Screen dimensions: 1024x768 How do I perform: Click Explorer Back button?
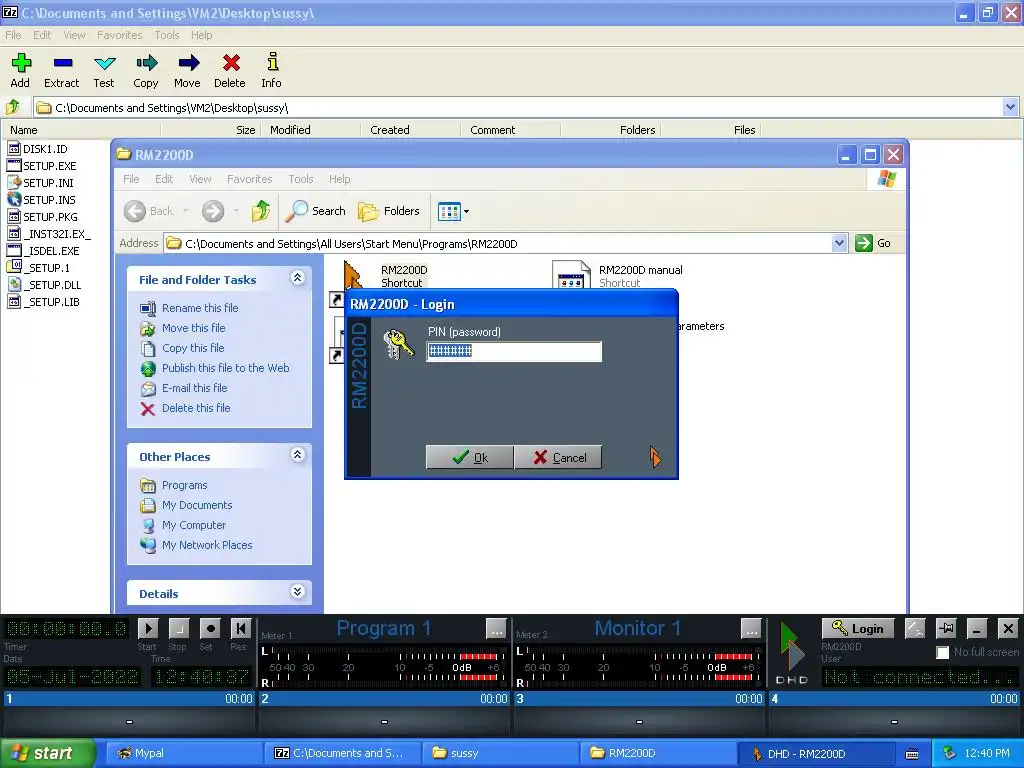tap(150, 211)
